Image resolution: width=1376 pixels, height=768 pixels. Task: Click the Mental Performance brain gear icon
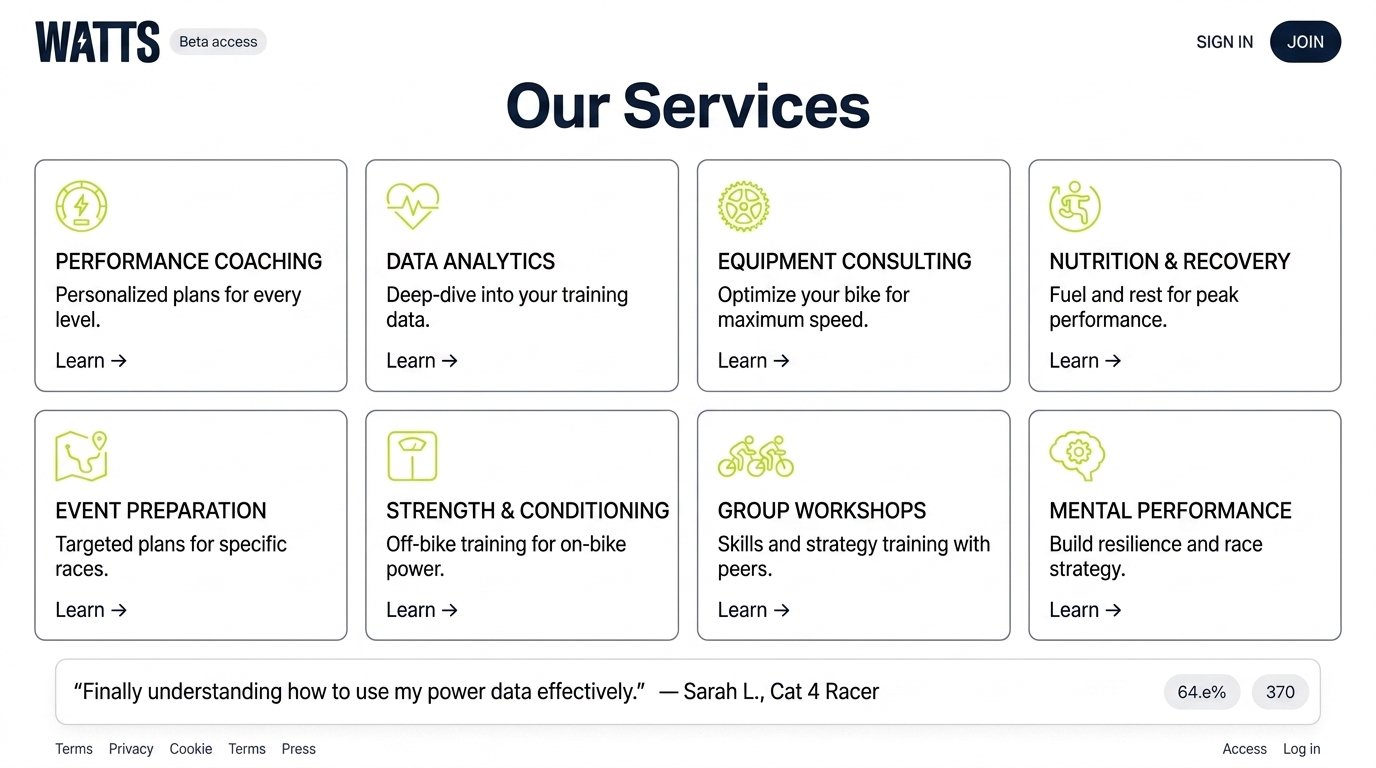click(x=1076, y=456)
